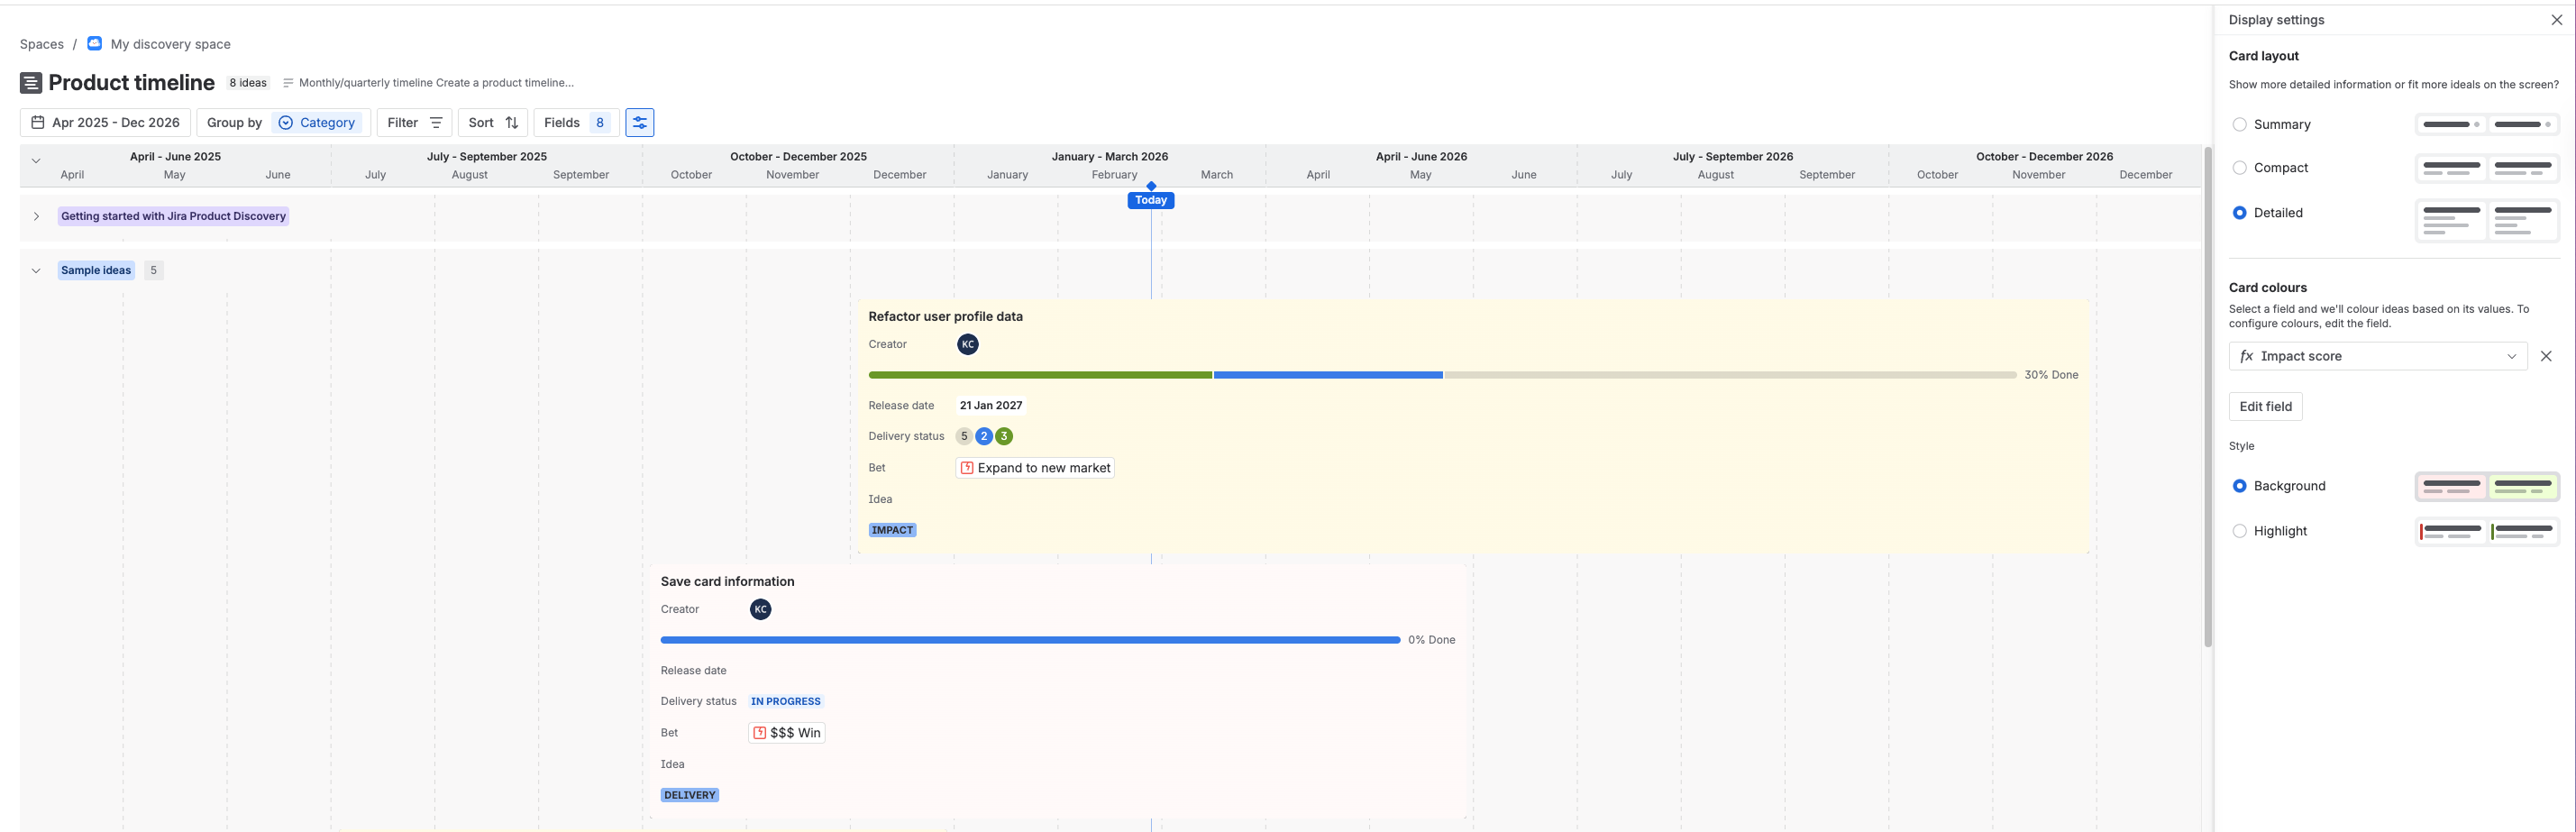Open the Filter menu

414,122
